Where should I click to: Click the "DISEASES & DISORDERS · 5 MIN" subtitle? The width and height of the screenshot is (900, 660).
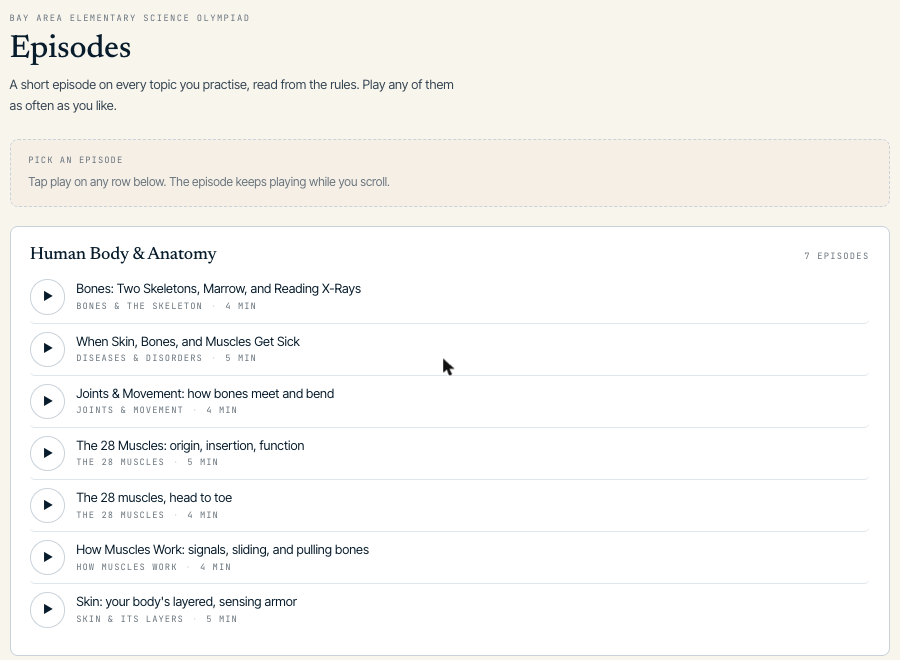point(166,358)
